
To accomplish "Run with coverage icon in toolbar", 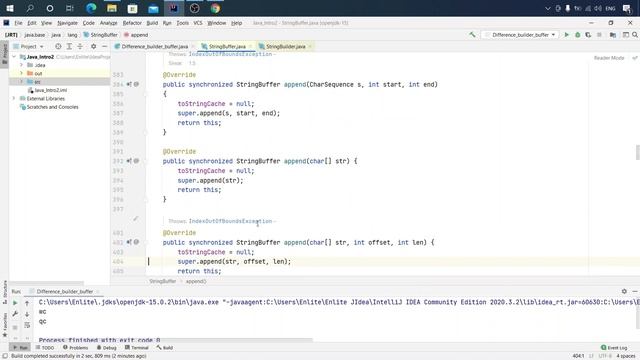I will tap(588, 35).
